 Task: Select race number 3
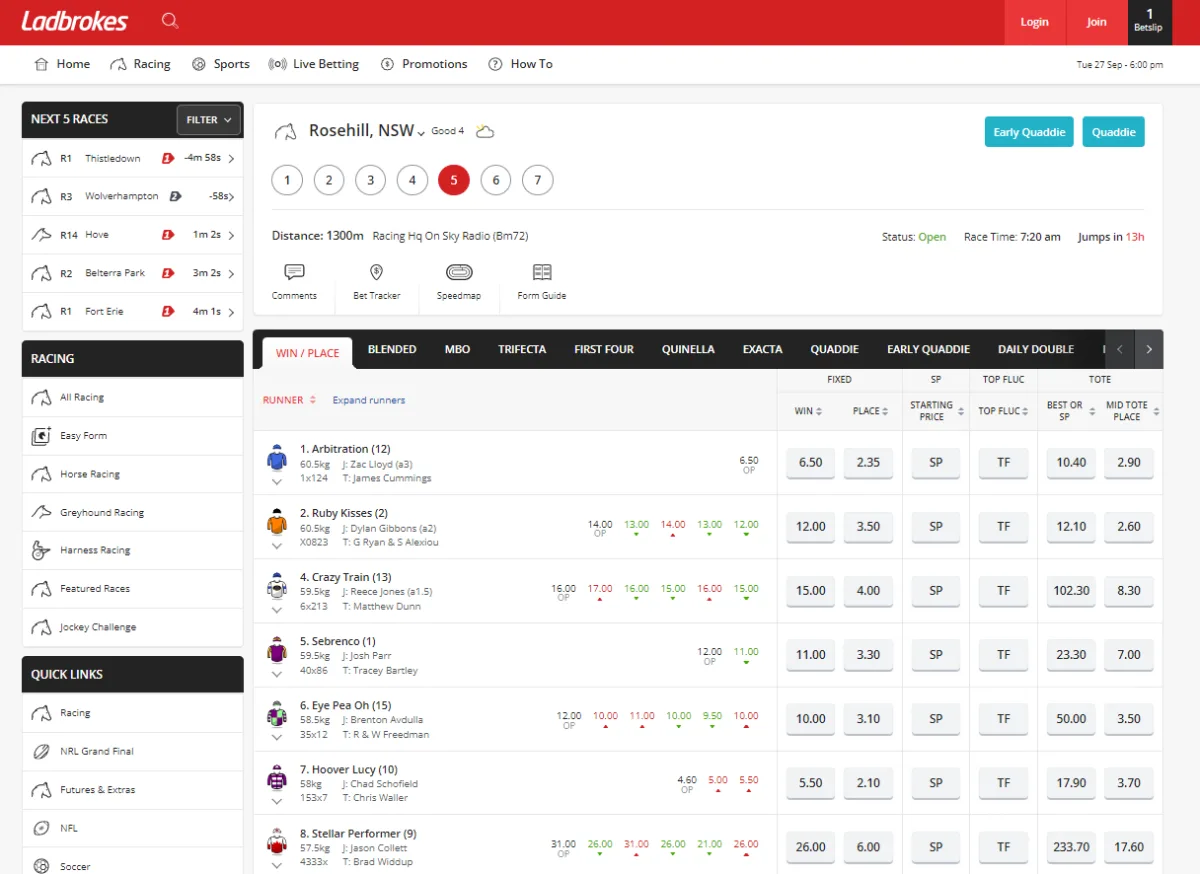pos(371,180)
